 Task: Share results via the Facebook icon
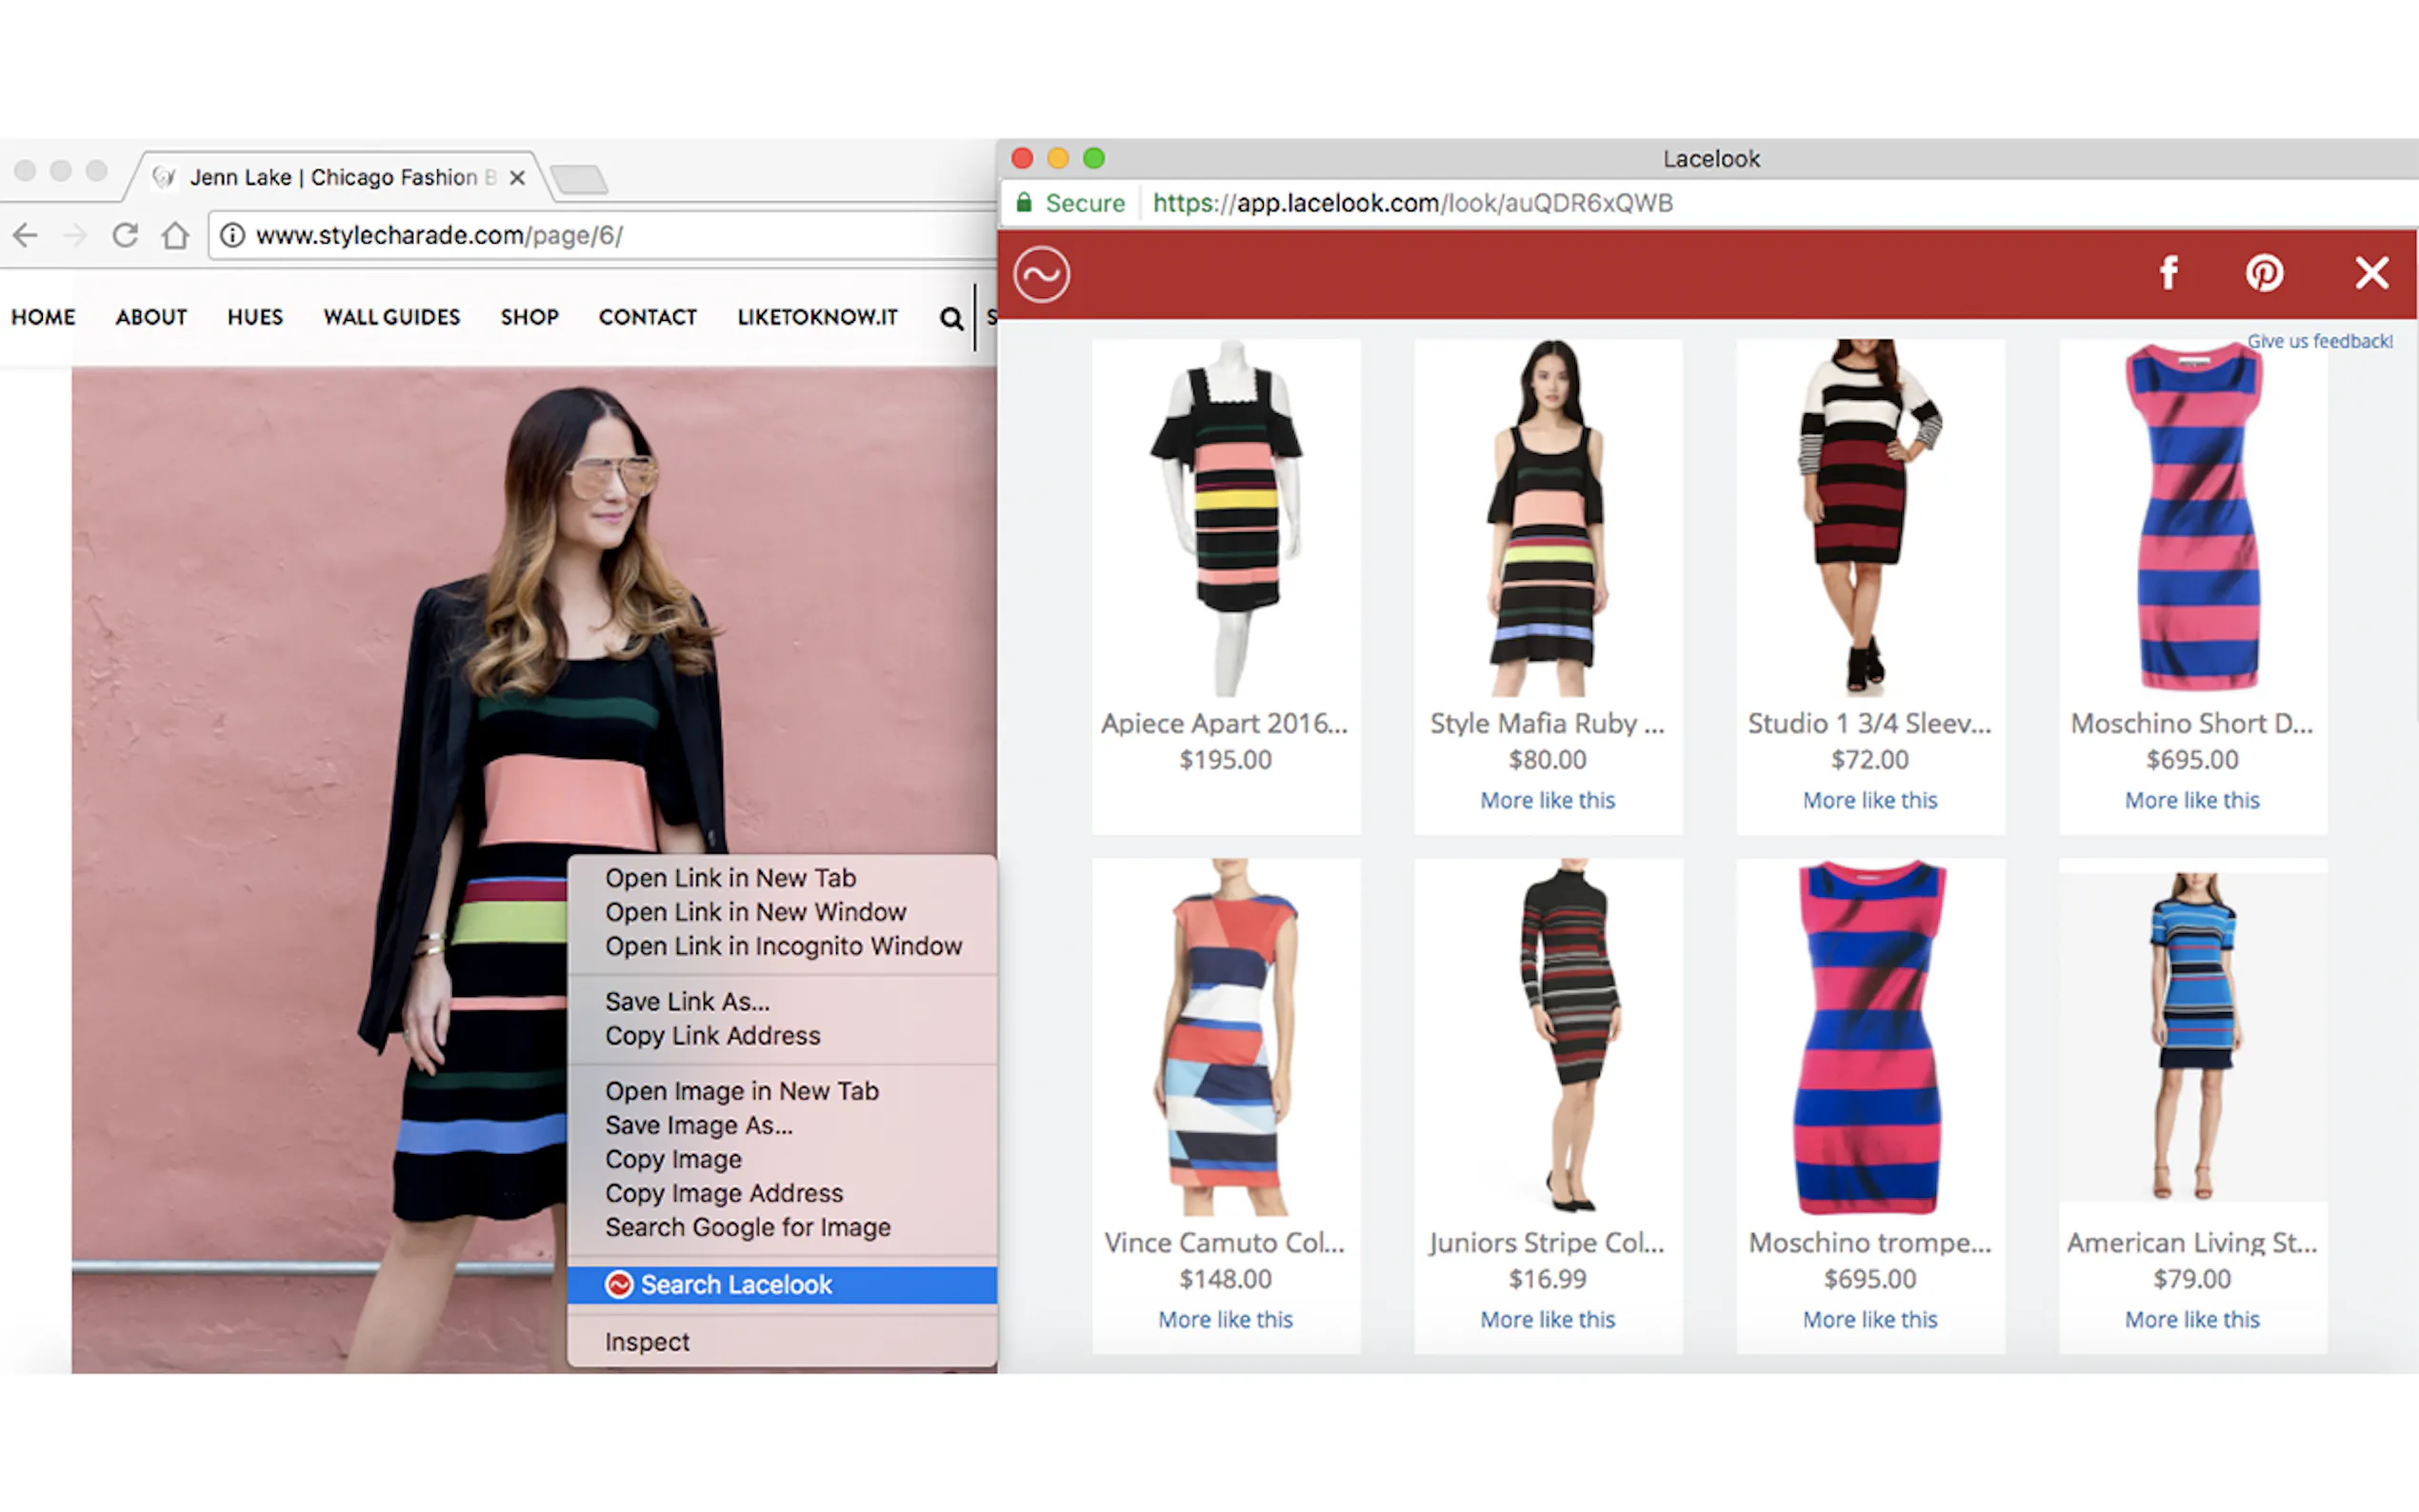pyautogui.click(x=2168, y=273)
